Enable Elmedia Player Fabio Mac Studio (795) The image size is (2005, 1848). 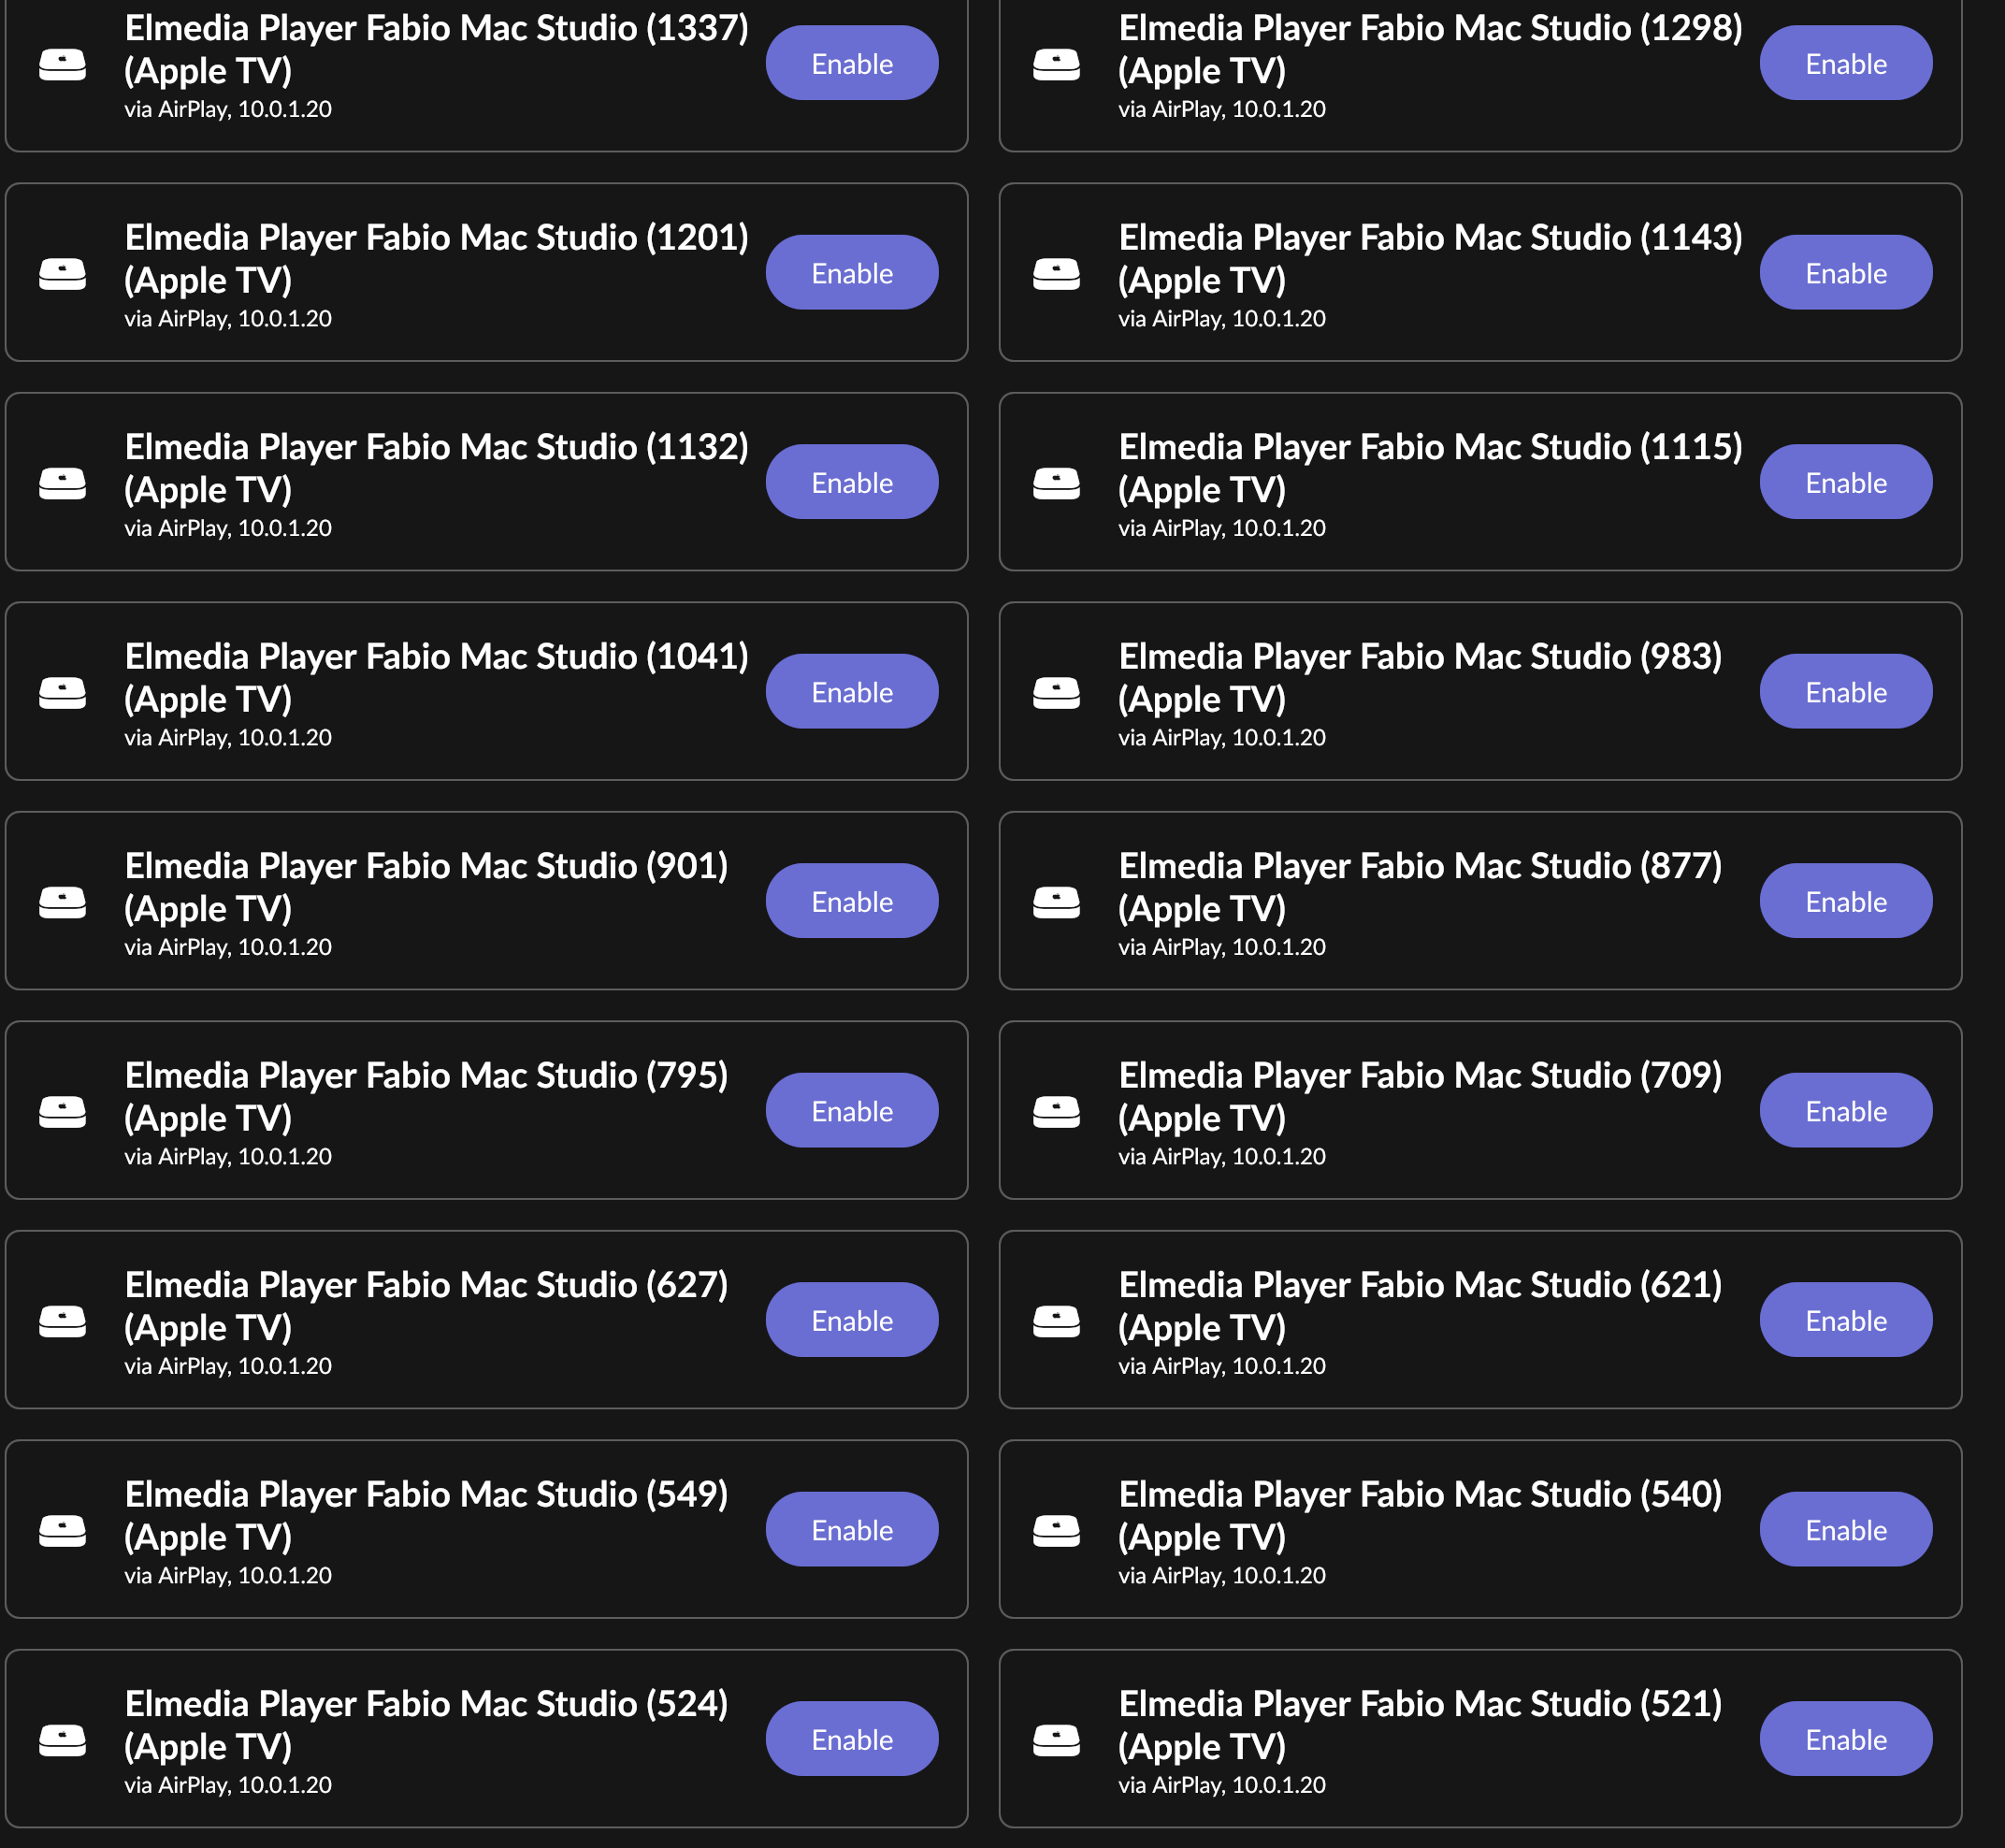(852, 1110)
